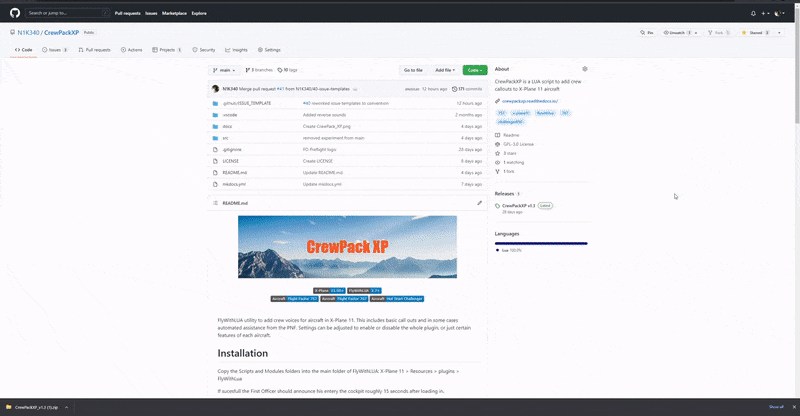Open the src folder

[226, 138]
